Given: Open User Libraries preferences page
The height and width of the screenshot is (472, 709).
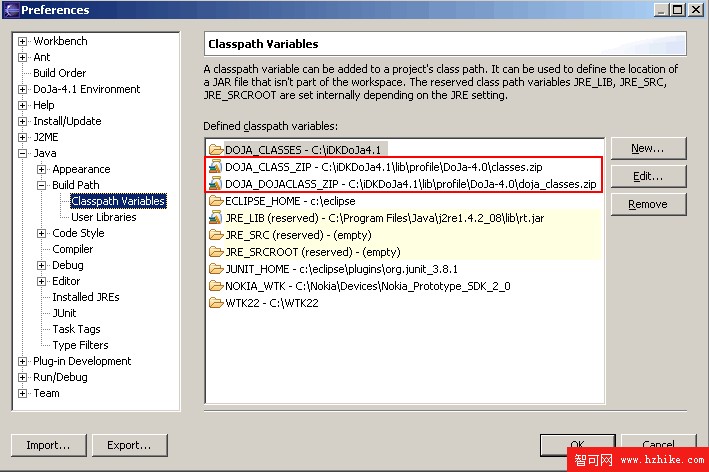Looking at the screenshot, I should tap(104, 217).
